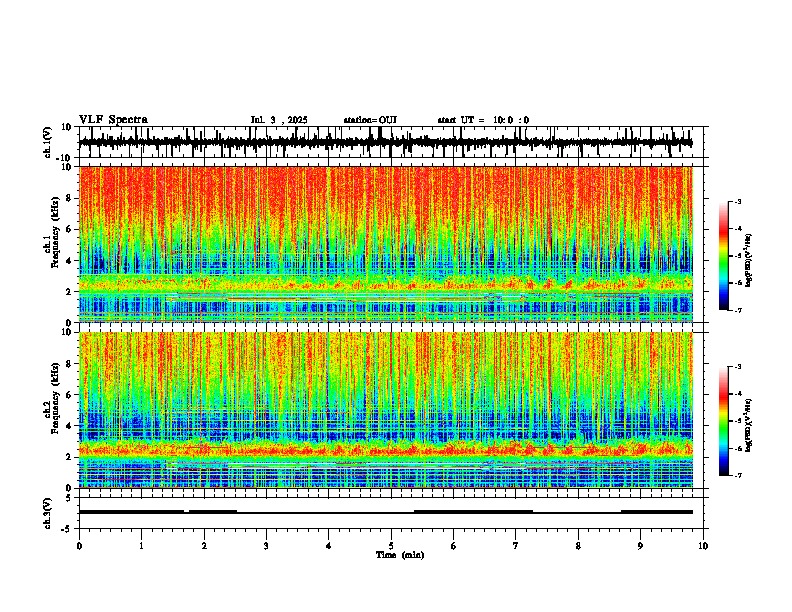The image size is (792, 612).
Task: Click the "-7" label on ch.2 color scale
Action: point(737,475)
